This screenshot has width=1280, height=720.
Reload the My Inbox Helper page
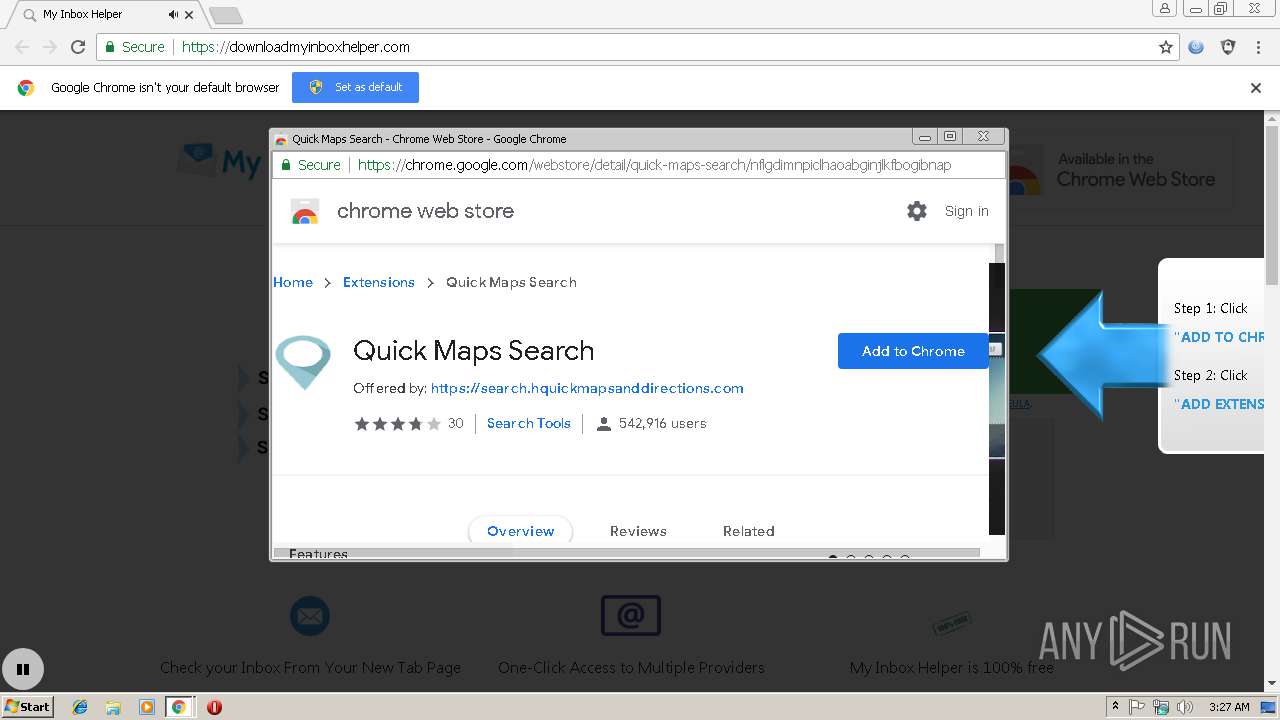tap(78, 47)
